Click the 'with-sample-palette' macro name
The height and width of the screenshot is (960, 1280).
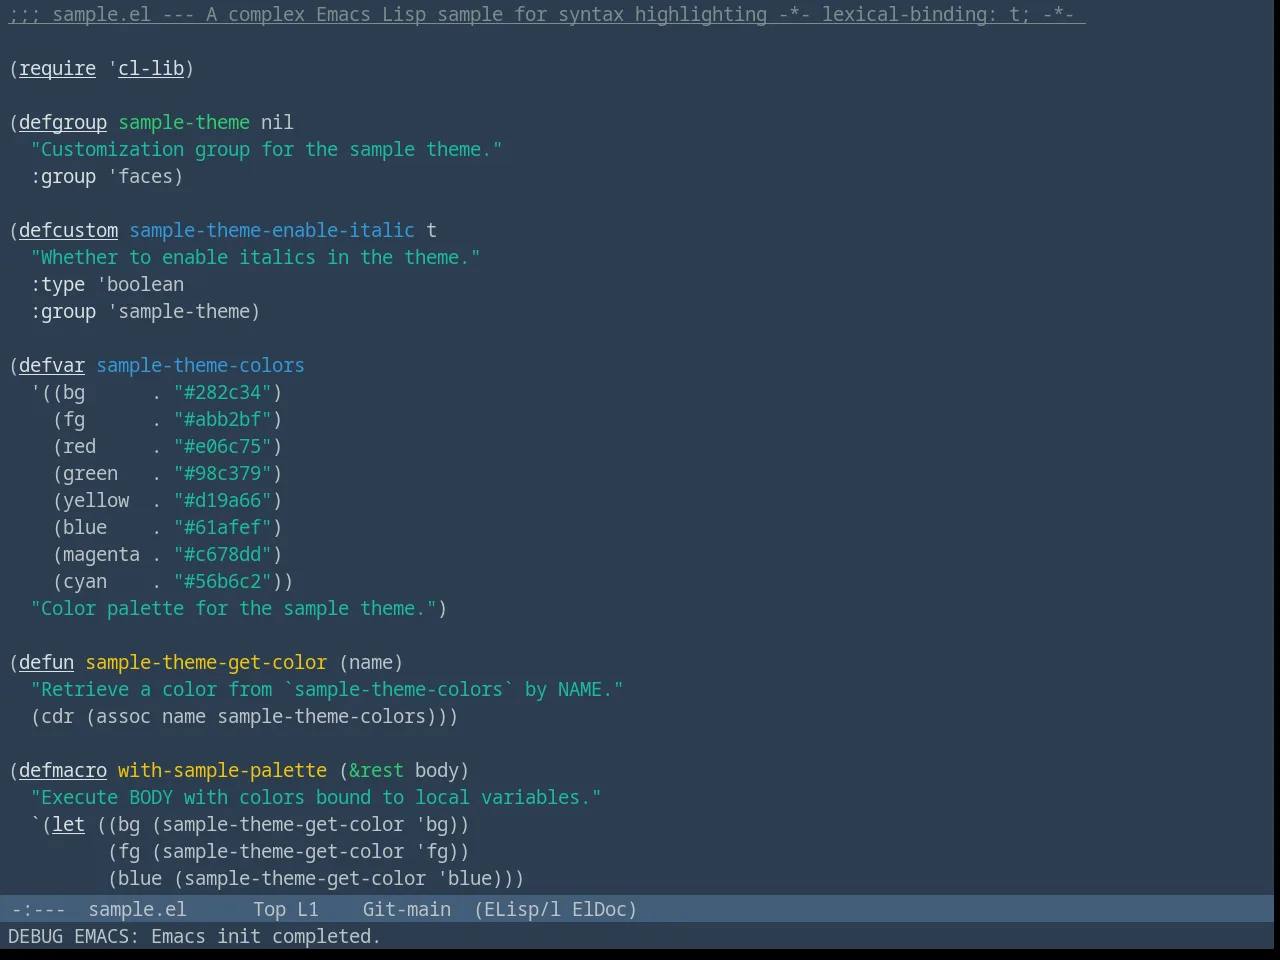pyautogui.click(x=222, y=770)
